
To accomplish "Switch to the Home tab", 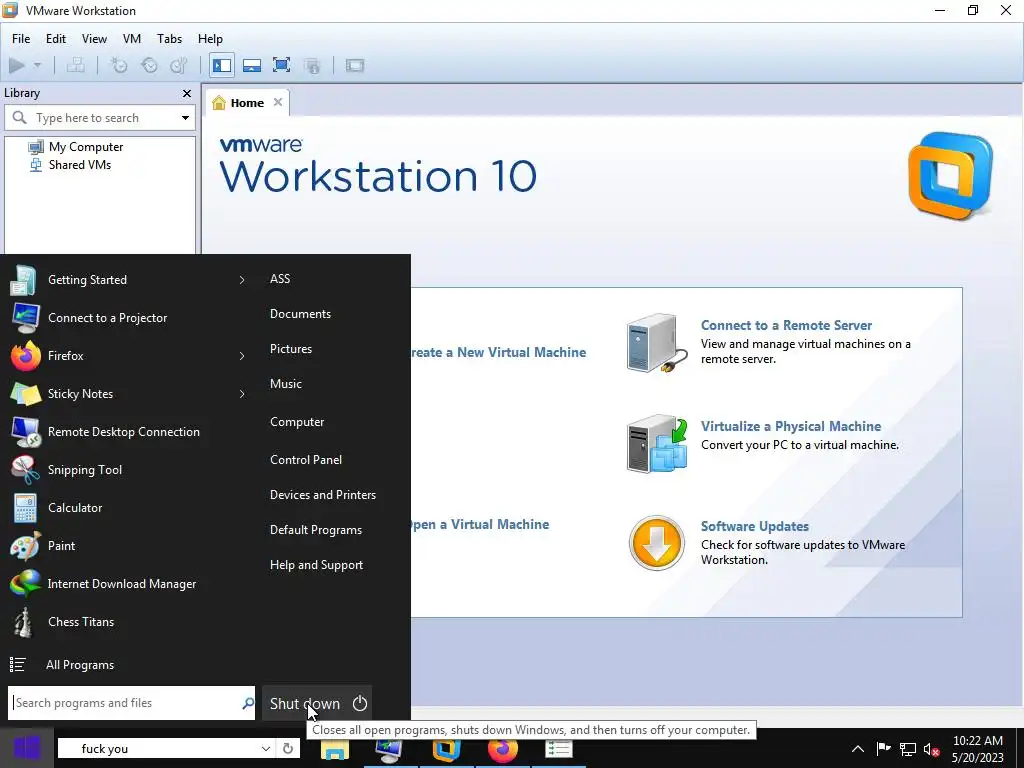I will [x=247, y=103].
